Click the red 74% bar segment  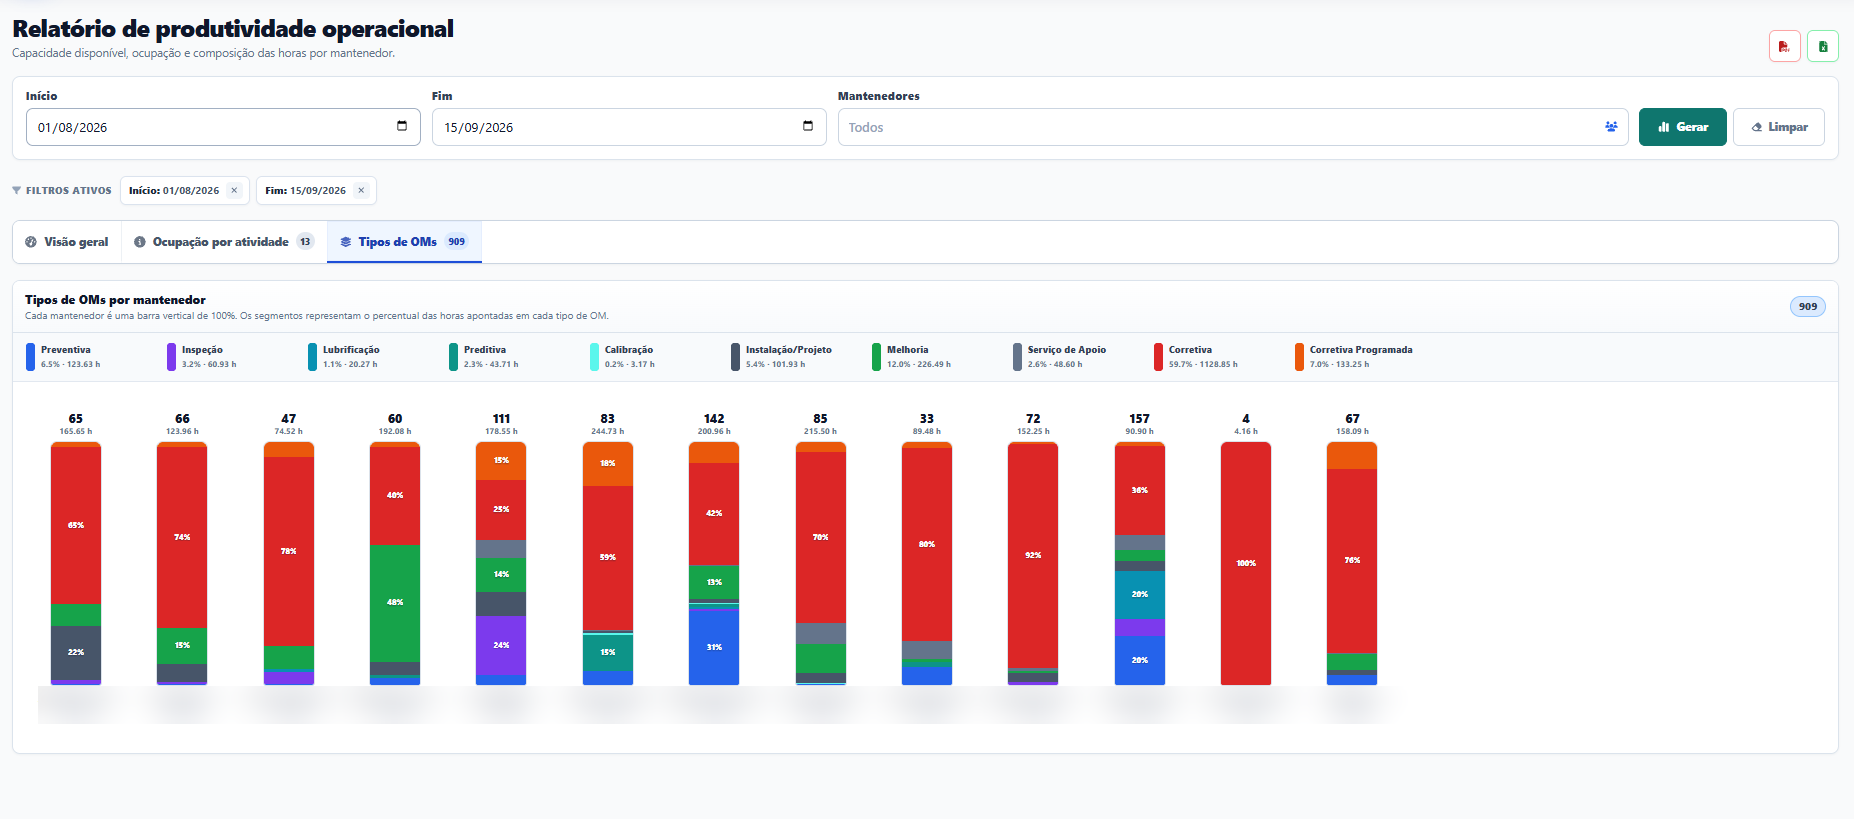point(182,537)
